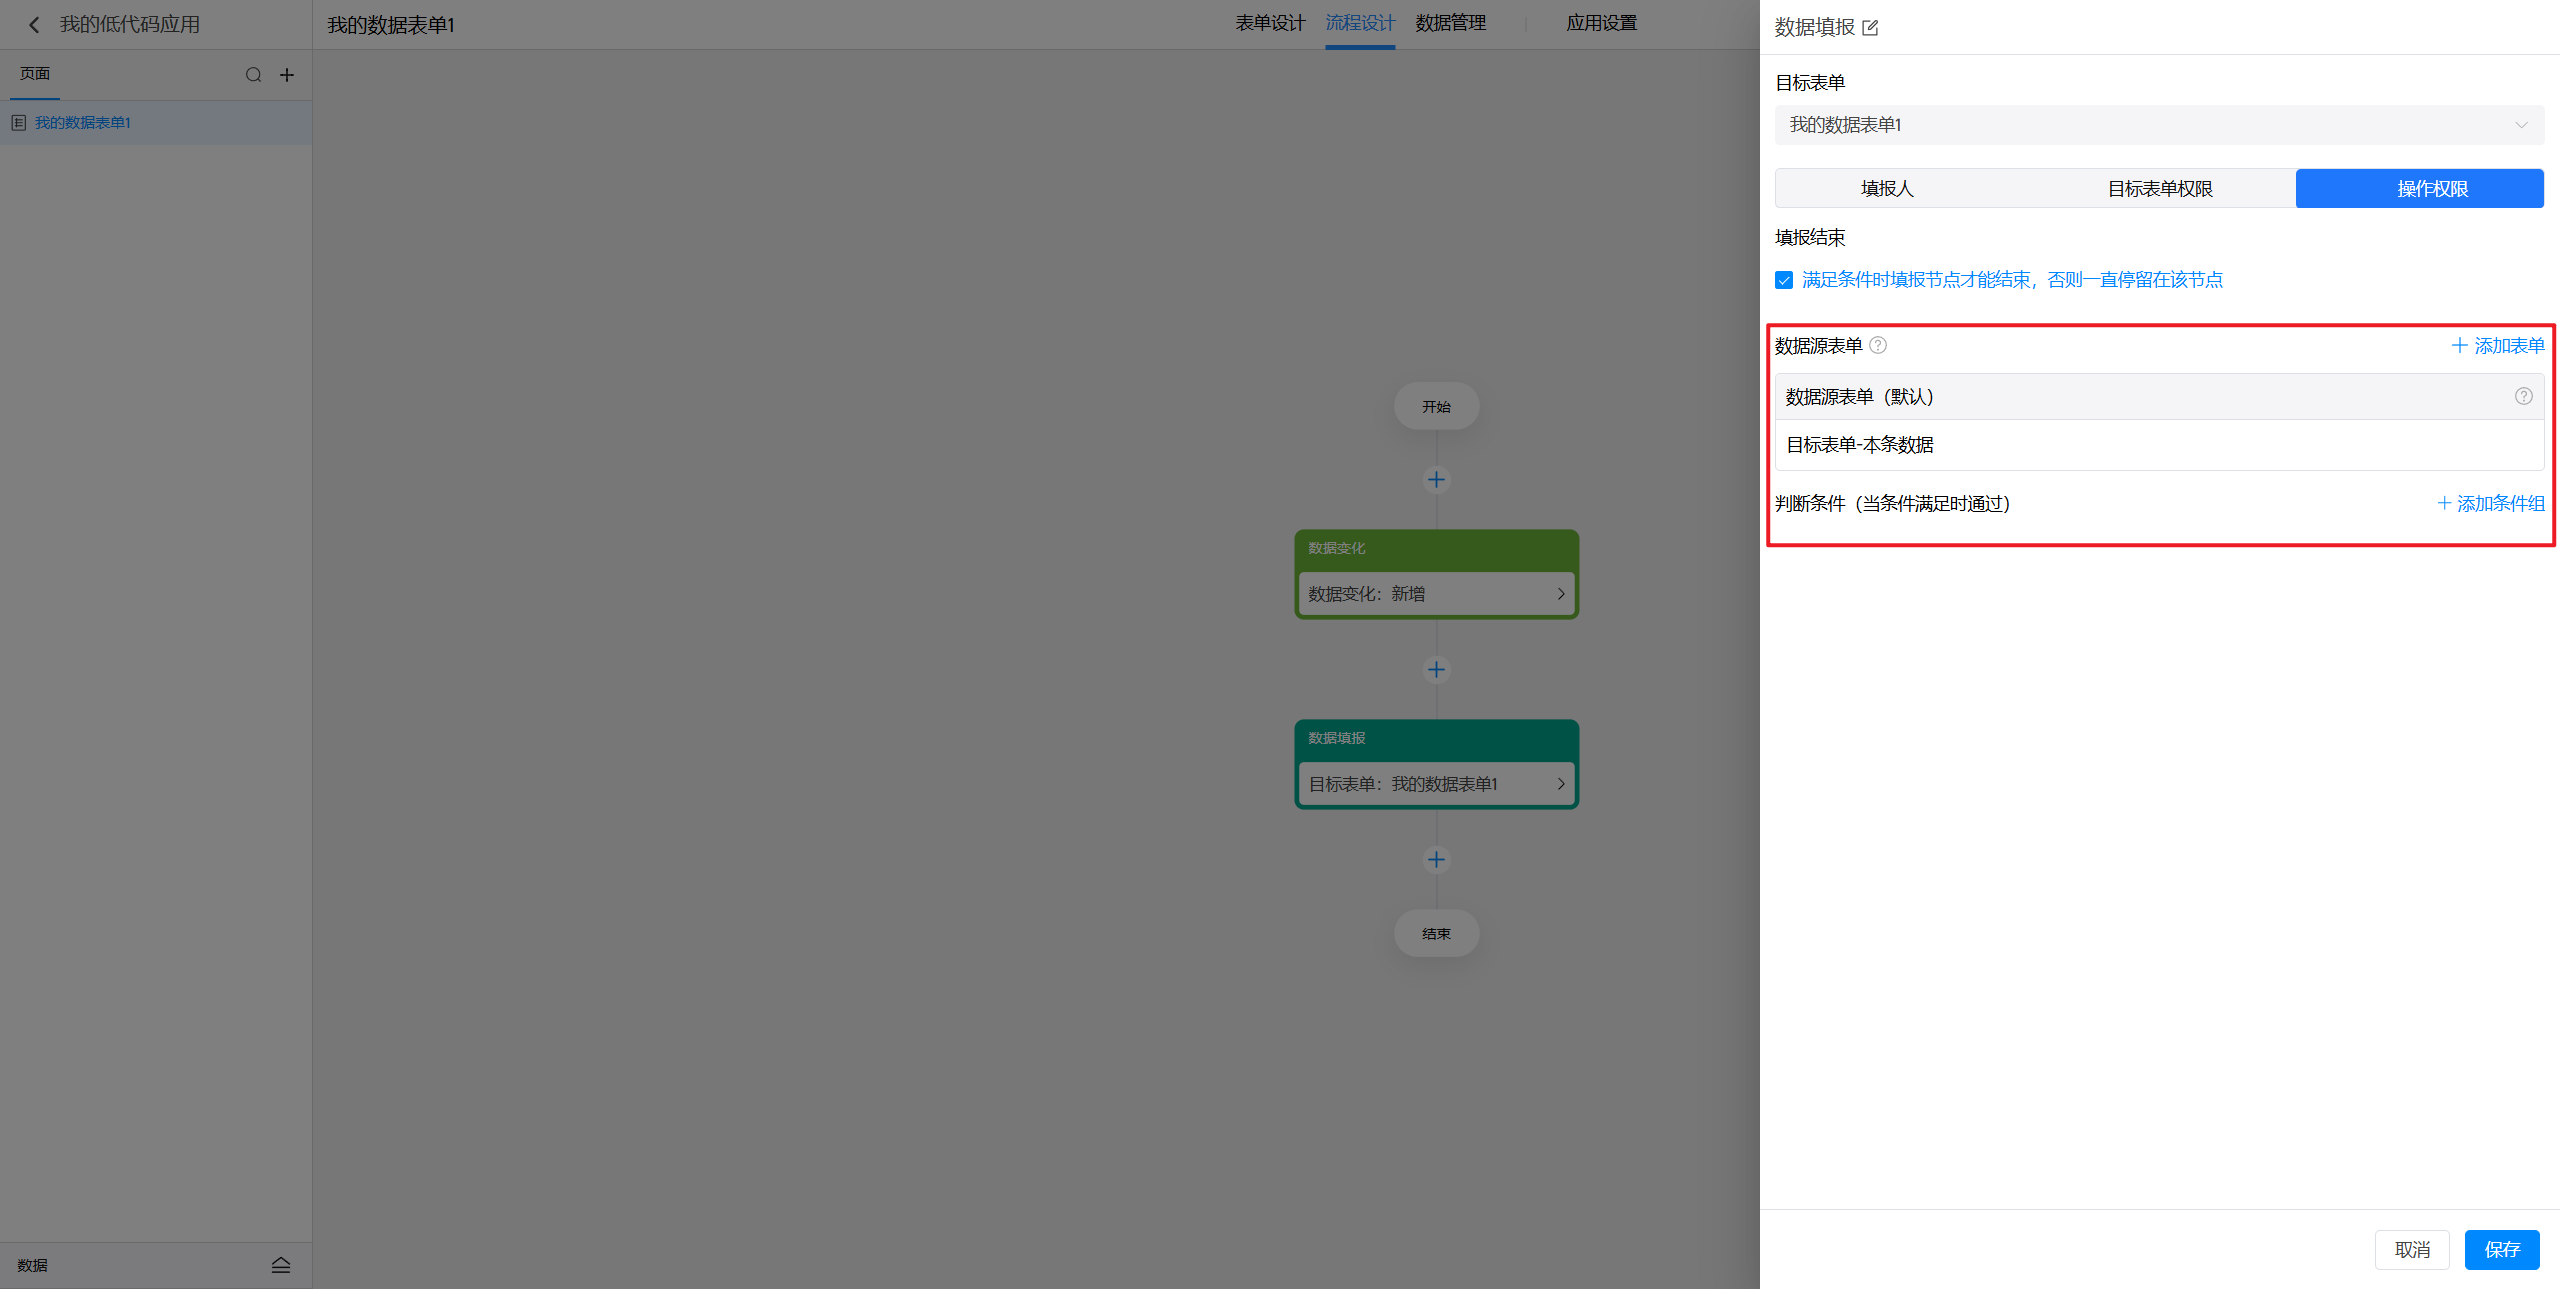This screenshot has height=1289, width=2560.
Task: Click the plus icon to add page
Action: [x=287, y=75]
